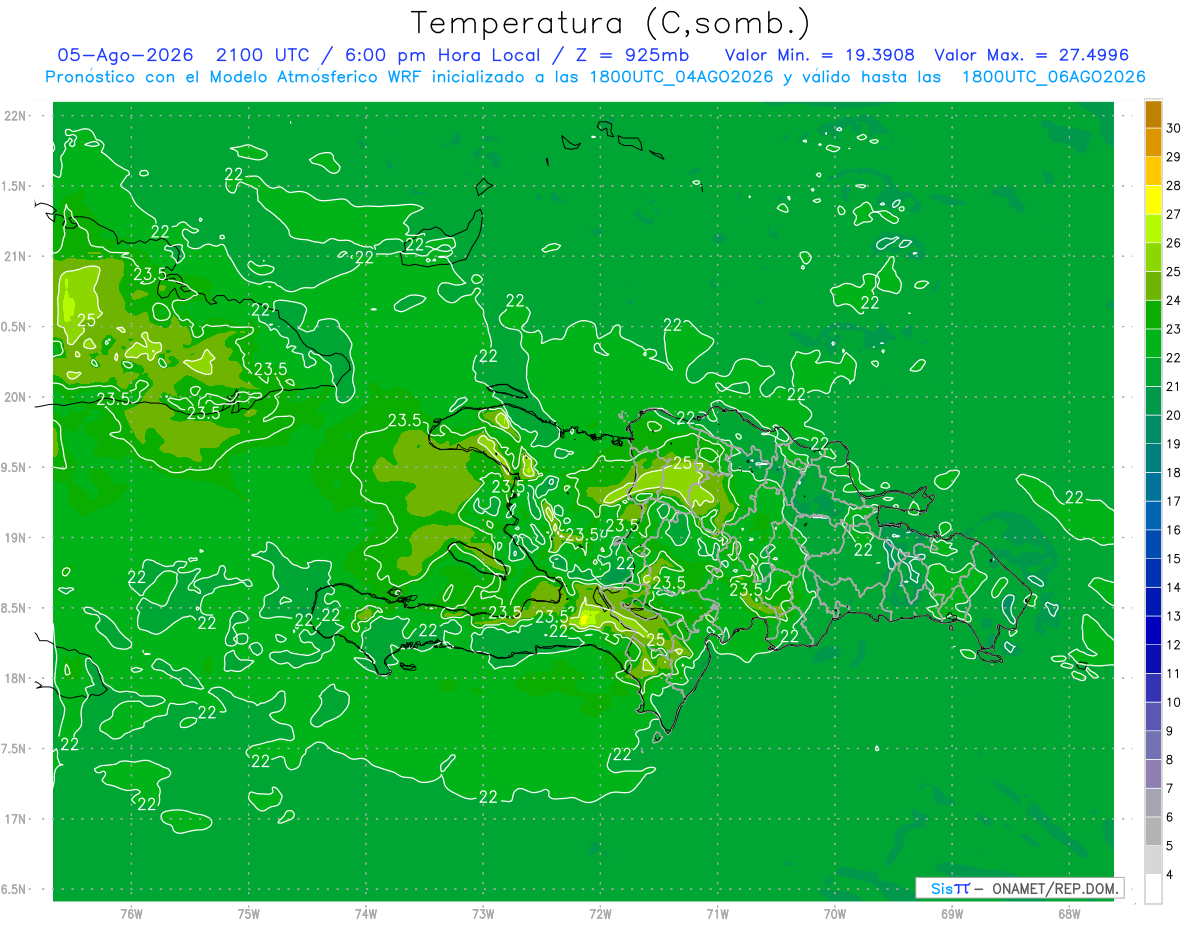Click the '13' label on the colorbar
The width and height of the screenshot is (1200, 927).
1174,616
